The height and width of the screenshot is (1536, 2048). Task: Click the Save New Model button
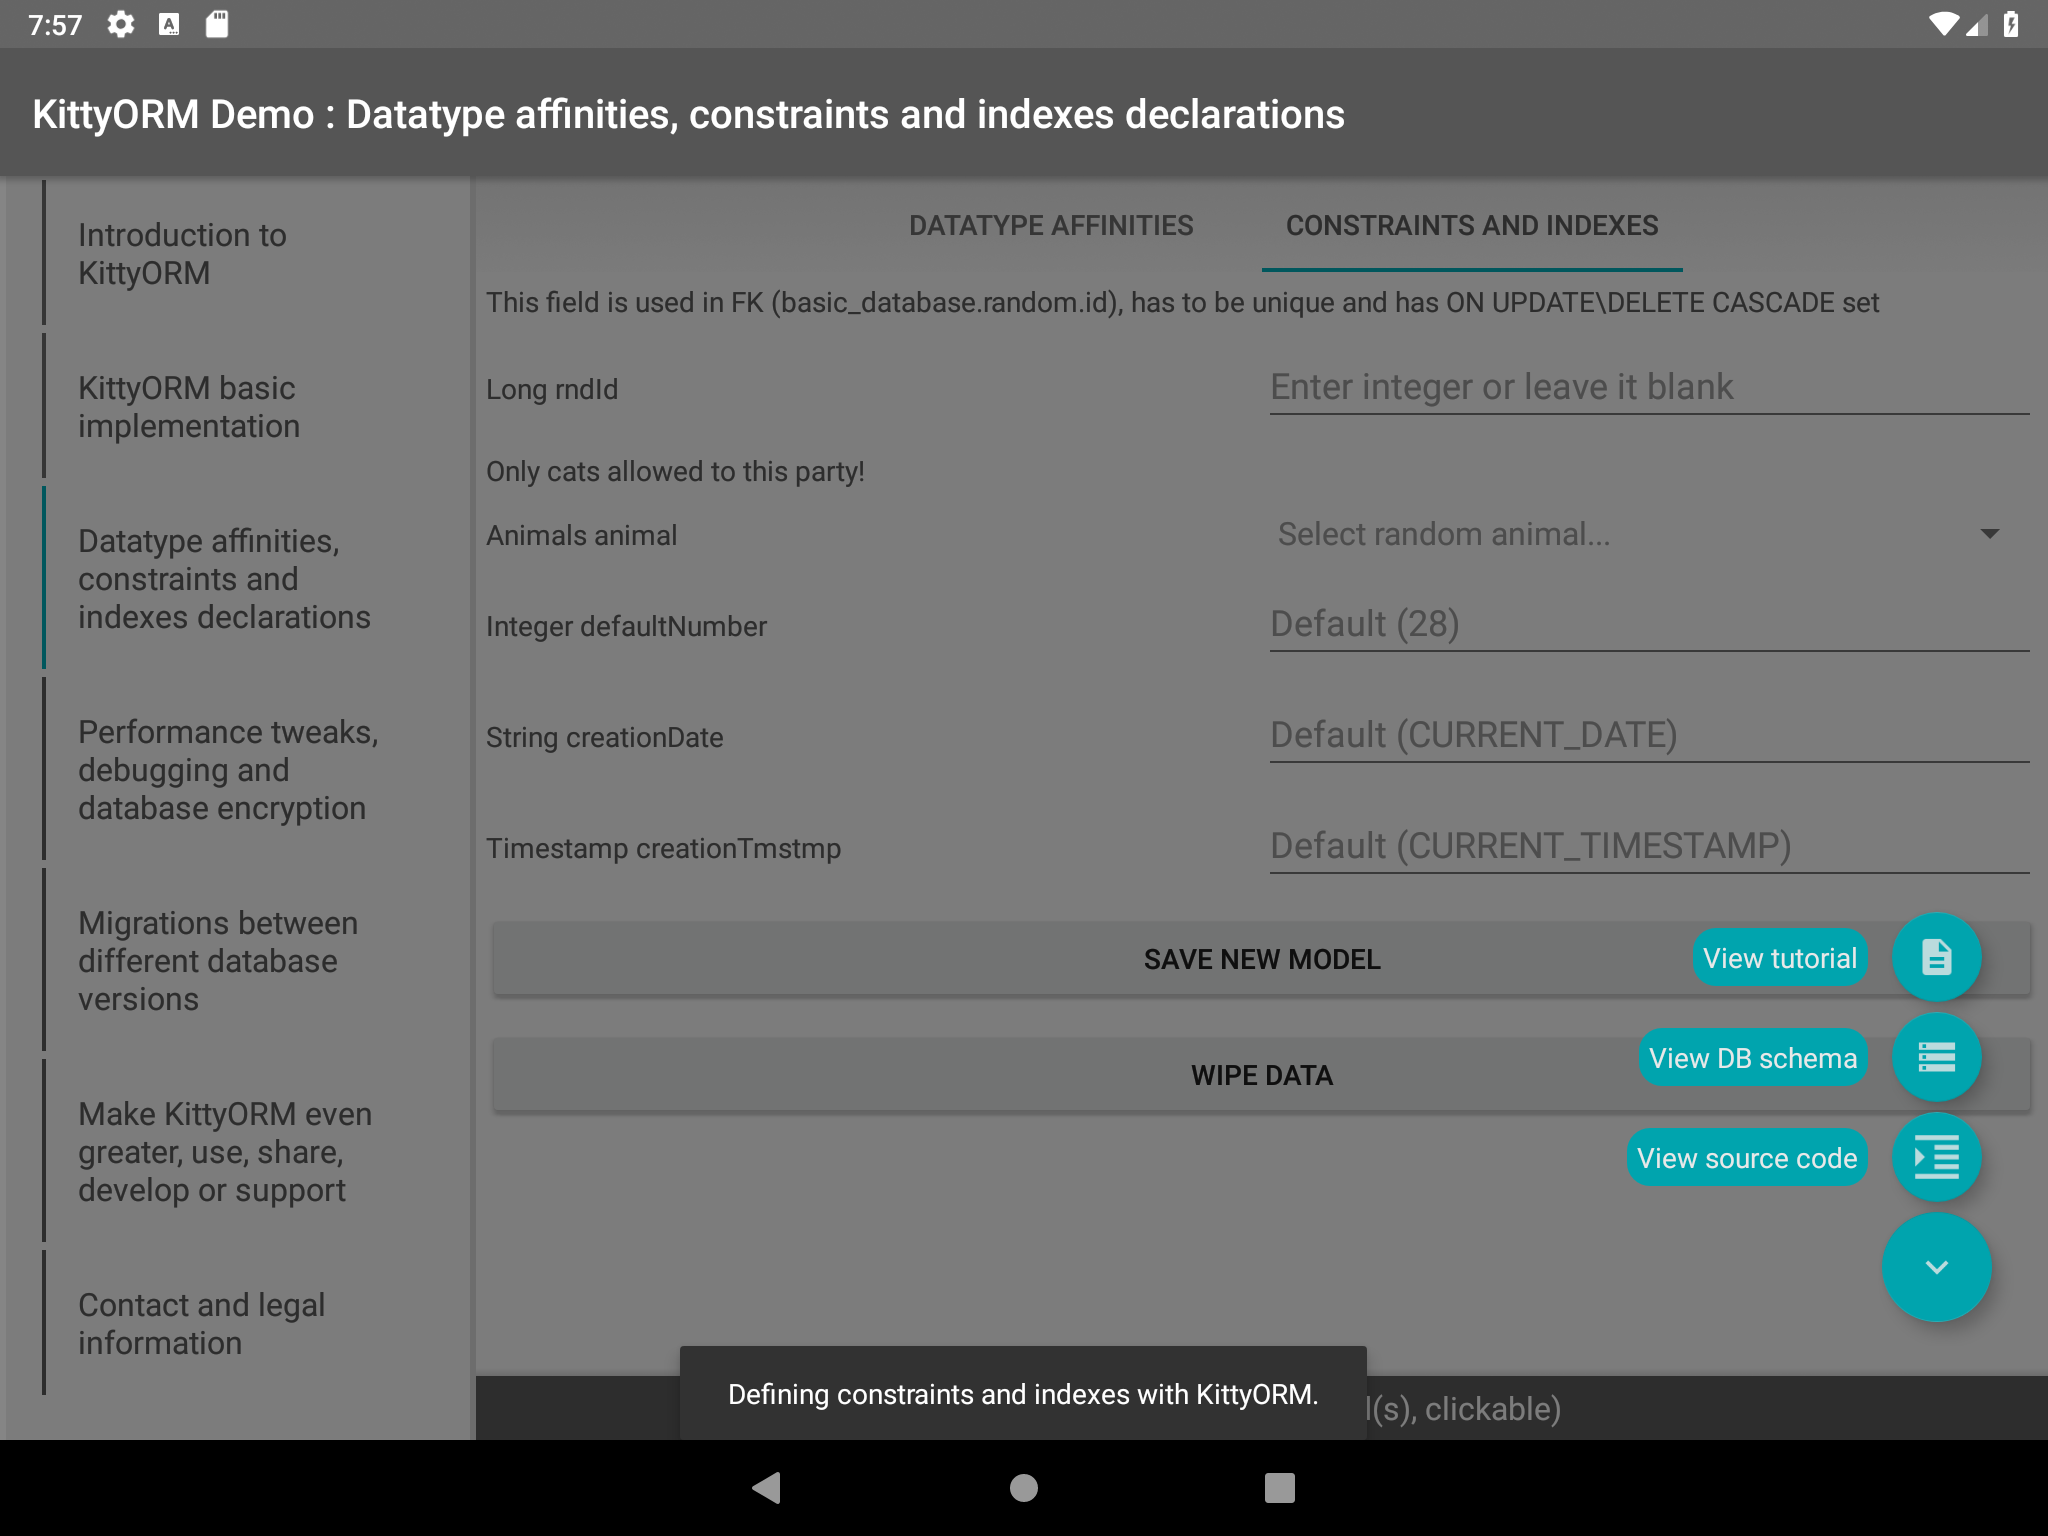coord(1261,959)
